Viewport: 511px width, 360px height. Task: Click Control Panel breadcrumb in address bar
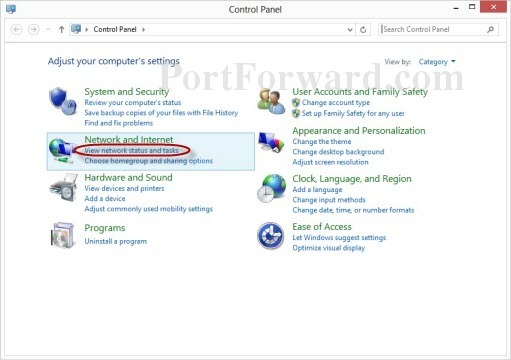click(115, 29)
